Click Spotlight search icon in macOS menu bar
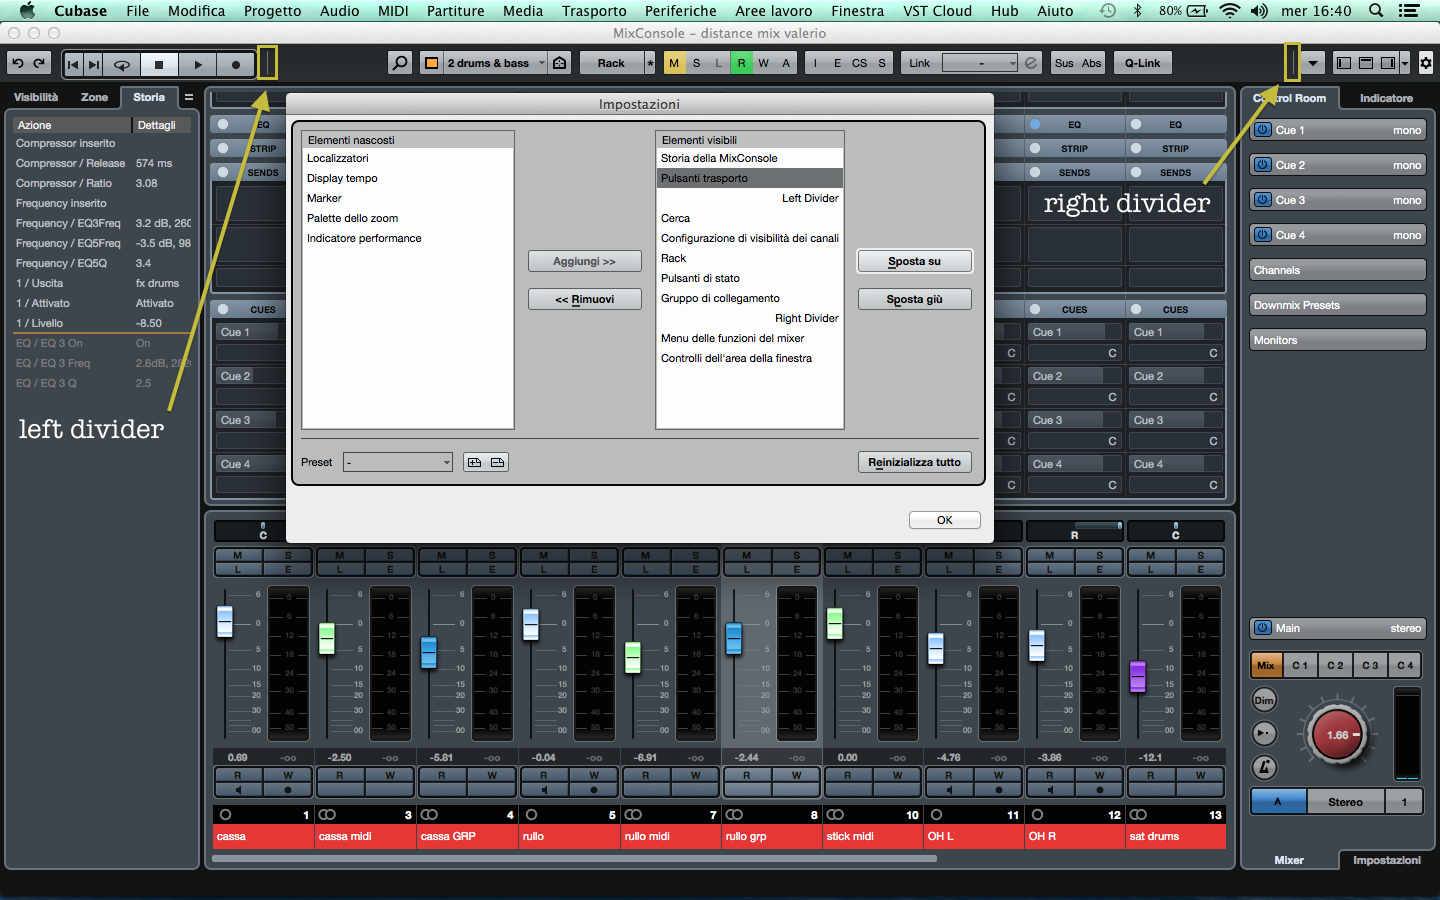Screen dimensions: 1440x900 1376,11
